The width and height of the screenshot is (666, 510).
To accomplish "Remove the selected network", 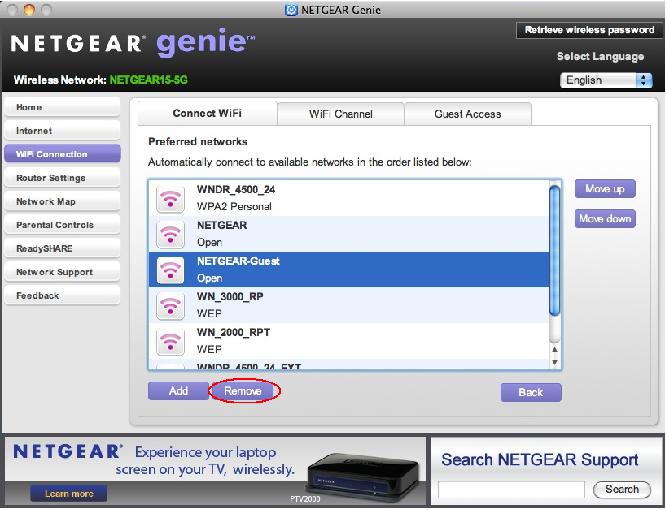I will (243, 391).
